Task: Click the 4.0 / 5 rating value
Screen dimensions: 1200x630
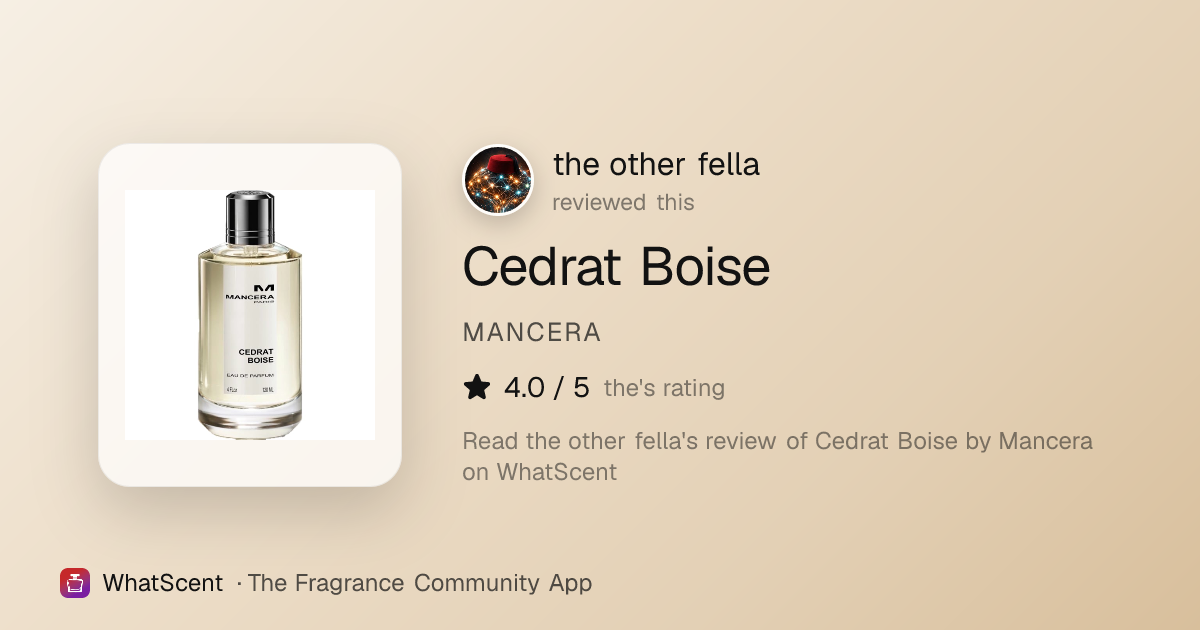Action: [547, 388]
